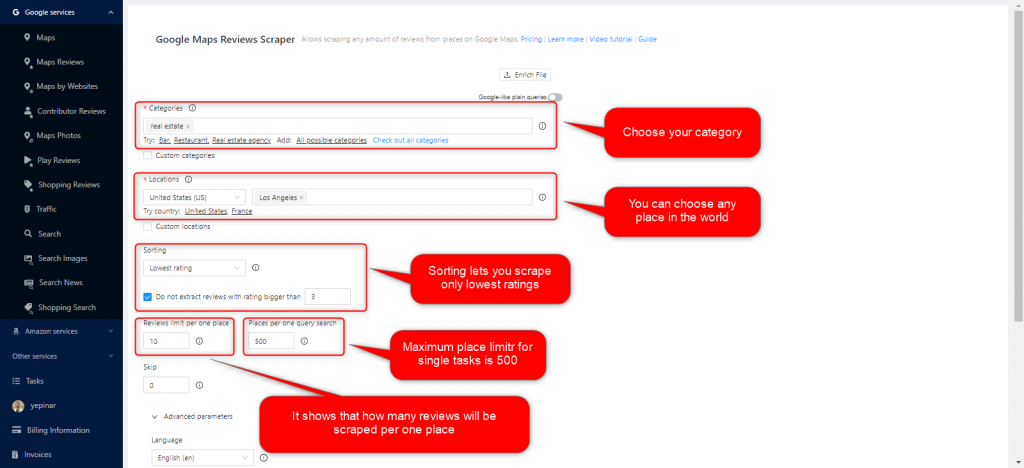Click the Tasks list icon
The image size is (1024, 468).
[16, 381]
